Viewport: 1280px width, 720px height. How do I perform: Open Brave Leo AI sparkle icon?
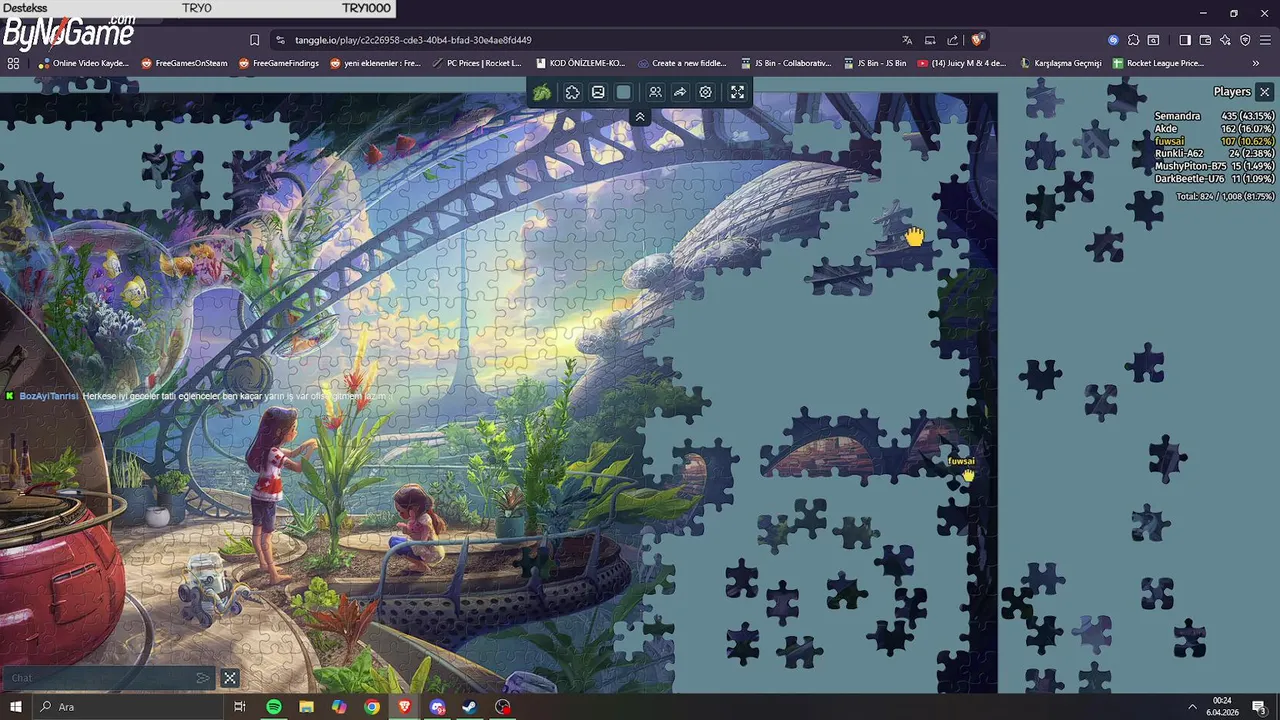(1225, 40)
